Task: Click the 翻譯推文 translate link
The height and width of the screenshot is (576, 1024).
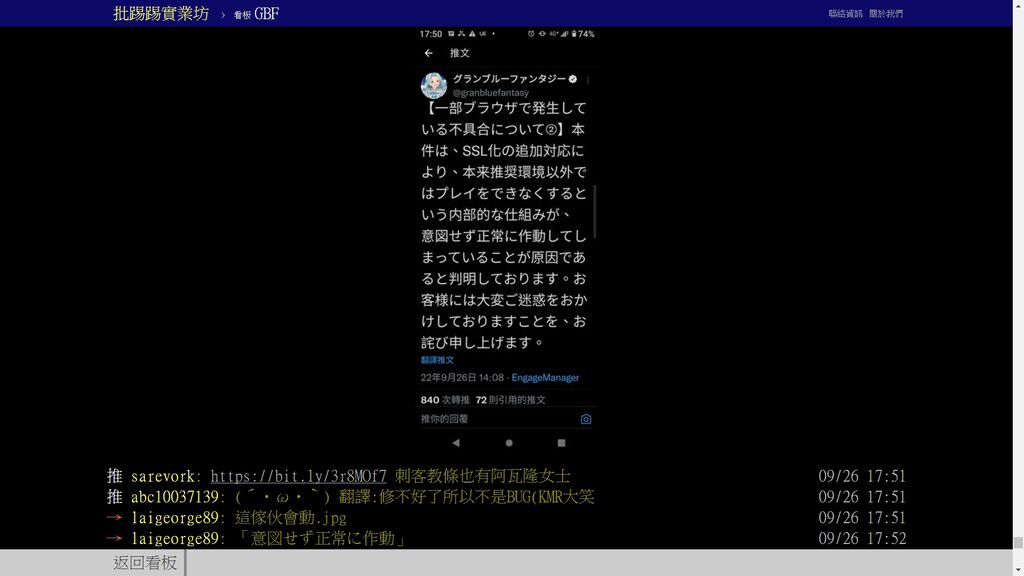Action: 437,360
